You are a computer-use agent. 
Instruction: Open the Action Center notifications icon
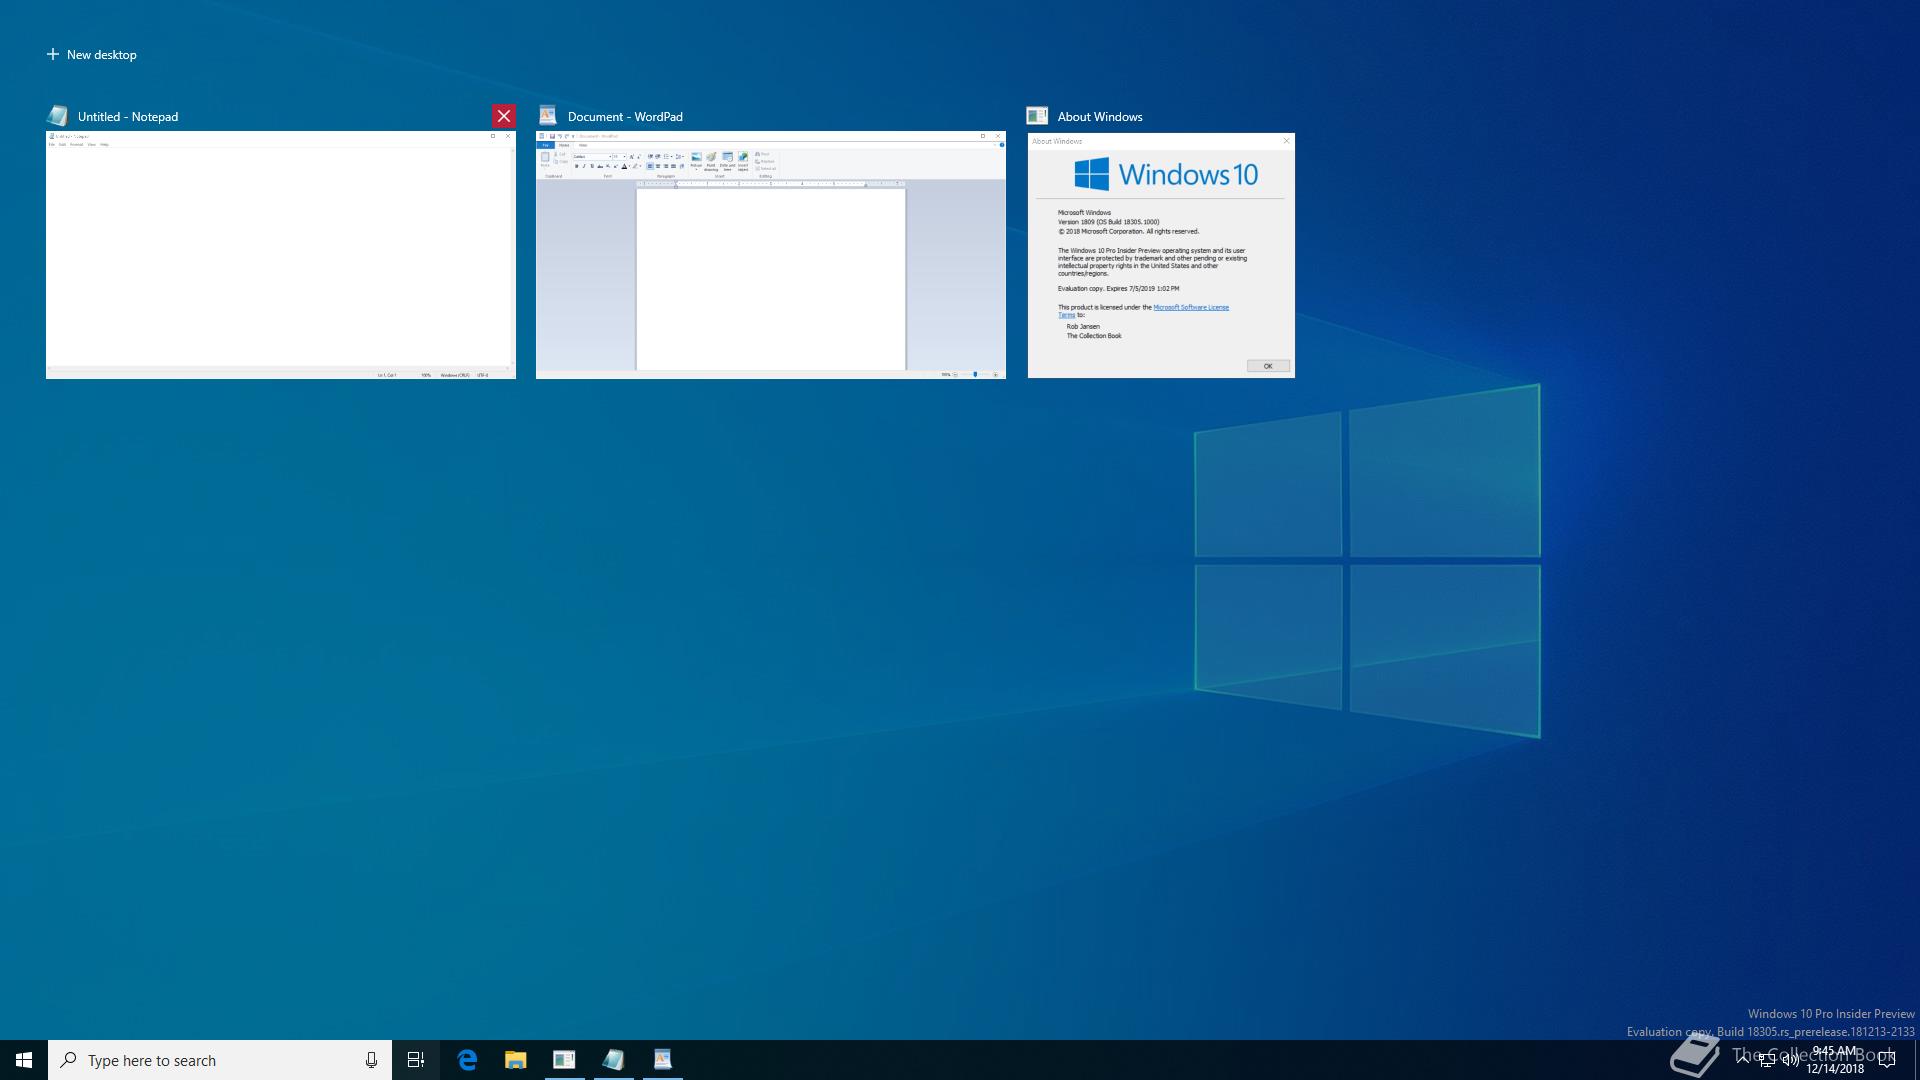[x=1887, y=1060]
